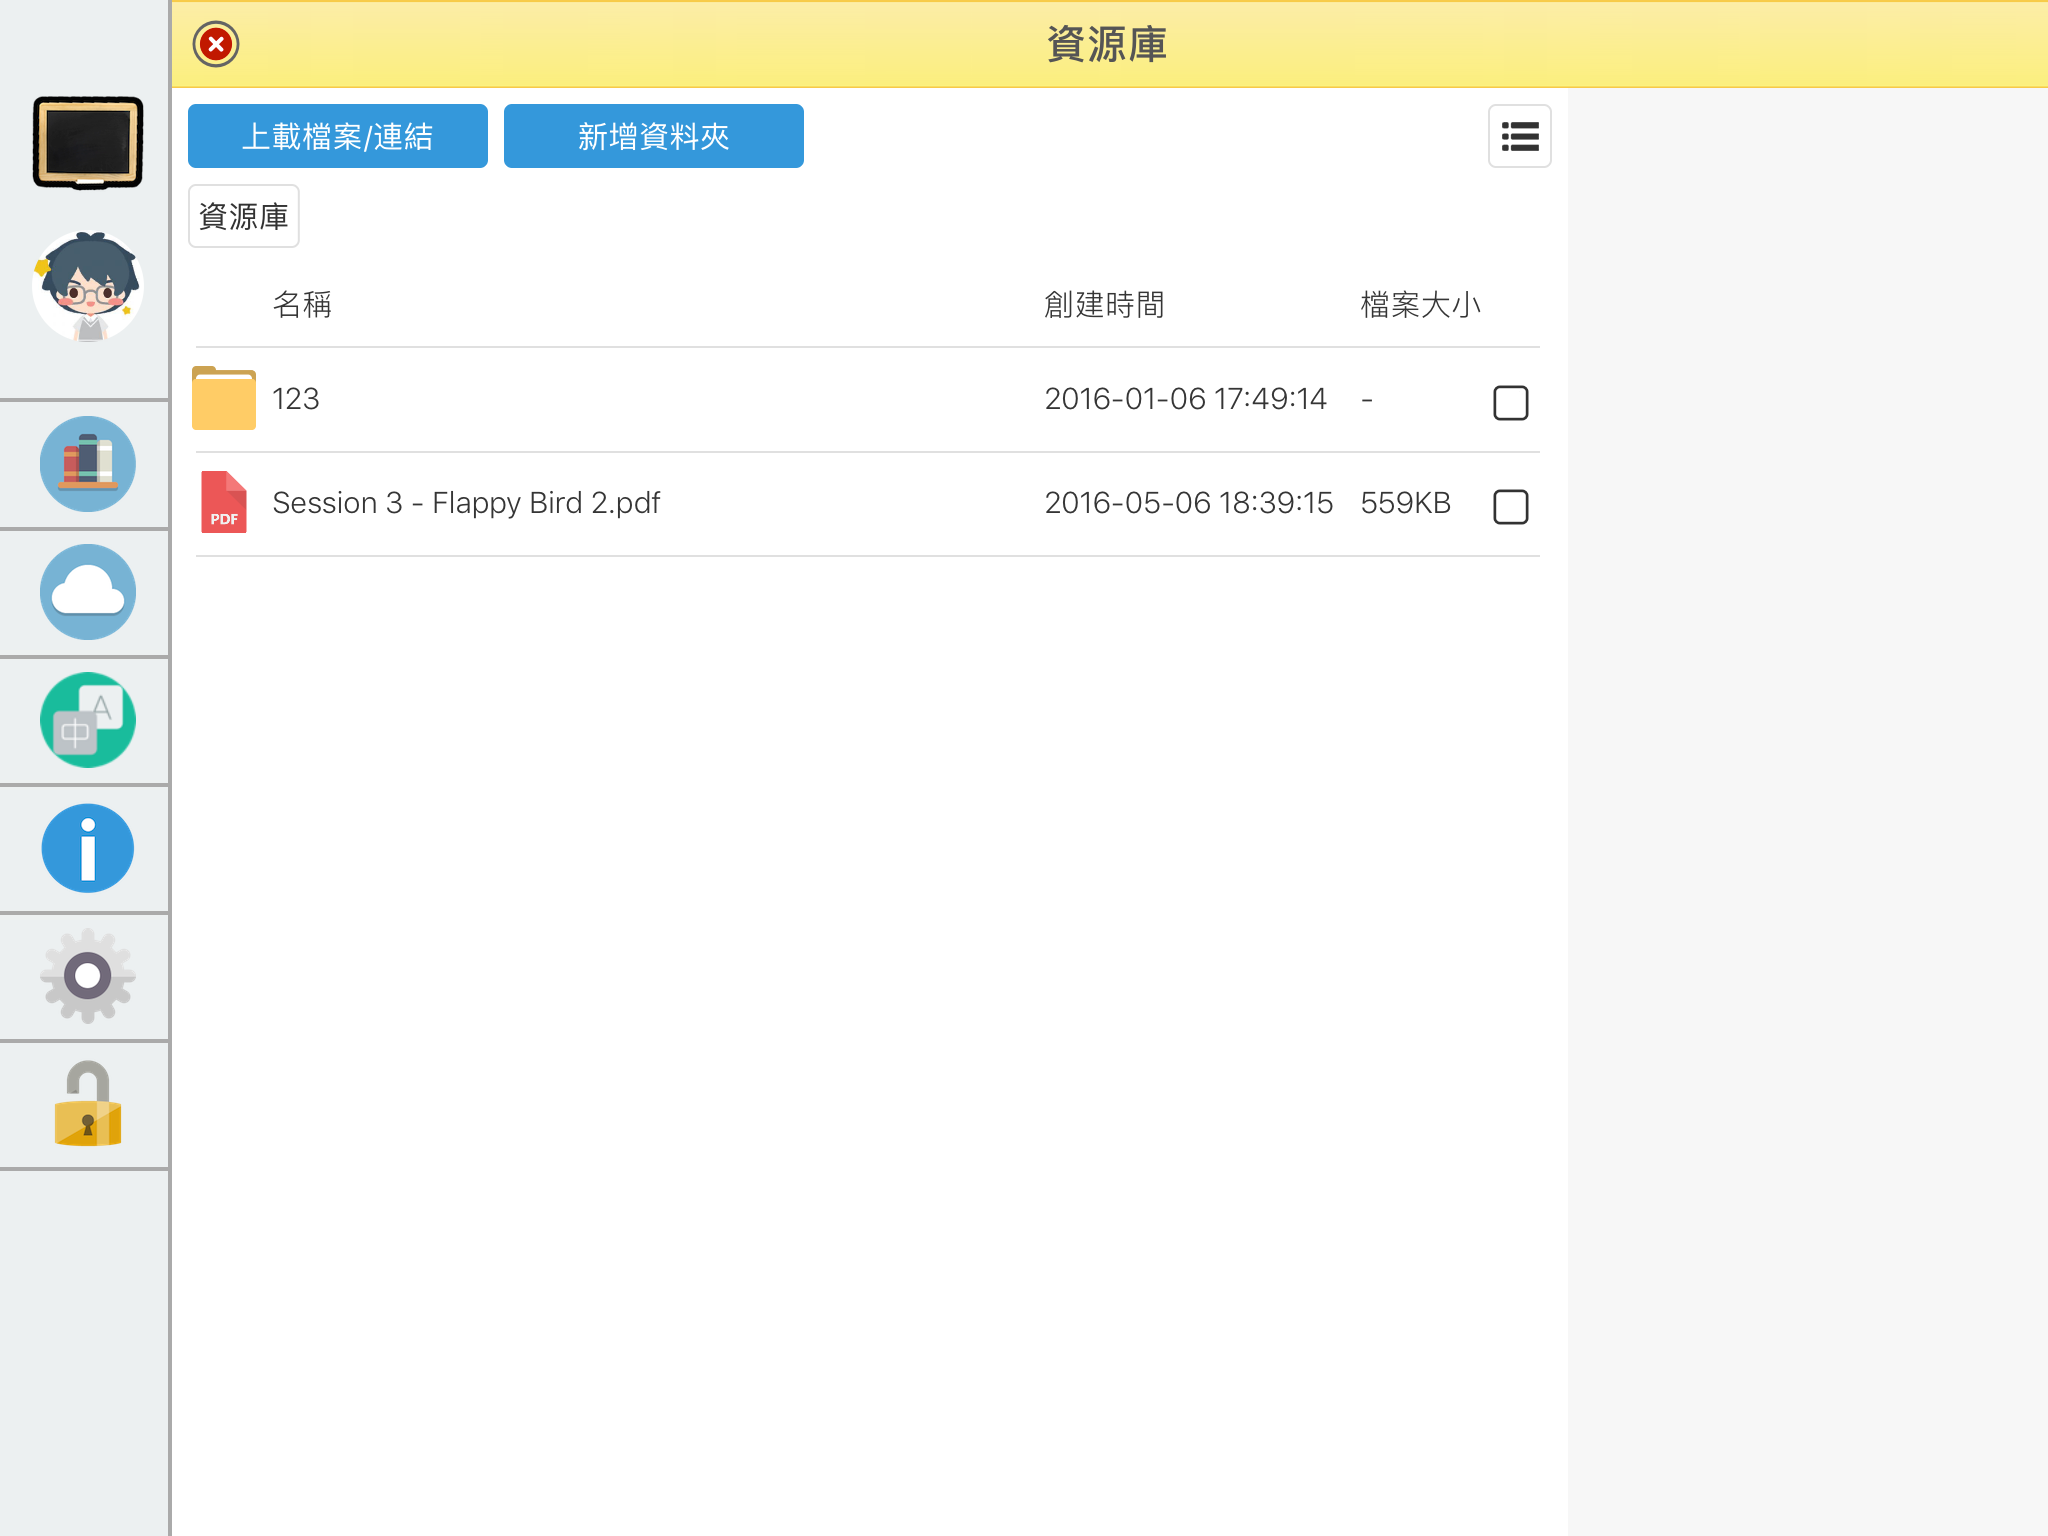Select the 資源庫 breadcrumb item
Viewport: 2048px width, 1536px height.
click(x=244, y=216)
